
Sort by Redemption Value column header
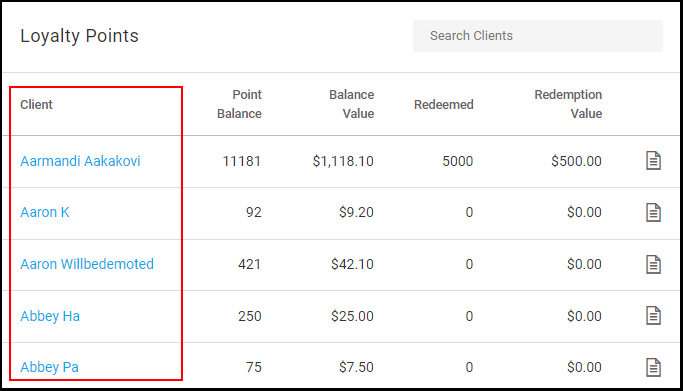(x=568, y=104)
